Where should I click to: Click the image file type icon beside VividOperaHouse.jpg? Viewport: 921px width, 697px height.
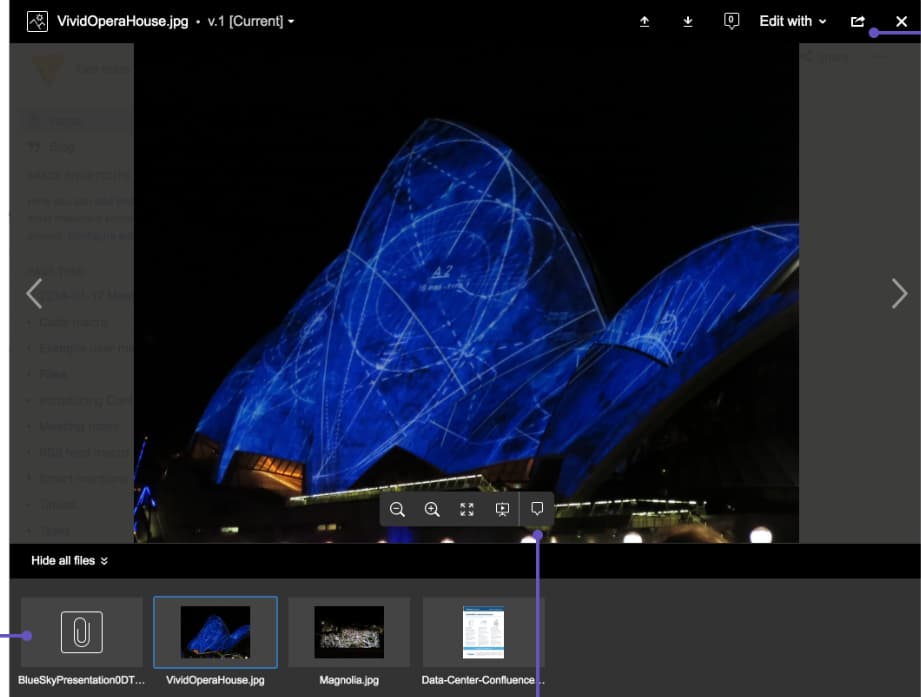(x=38, y=22)
